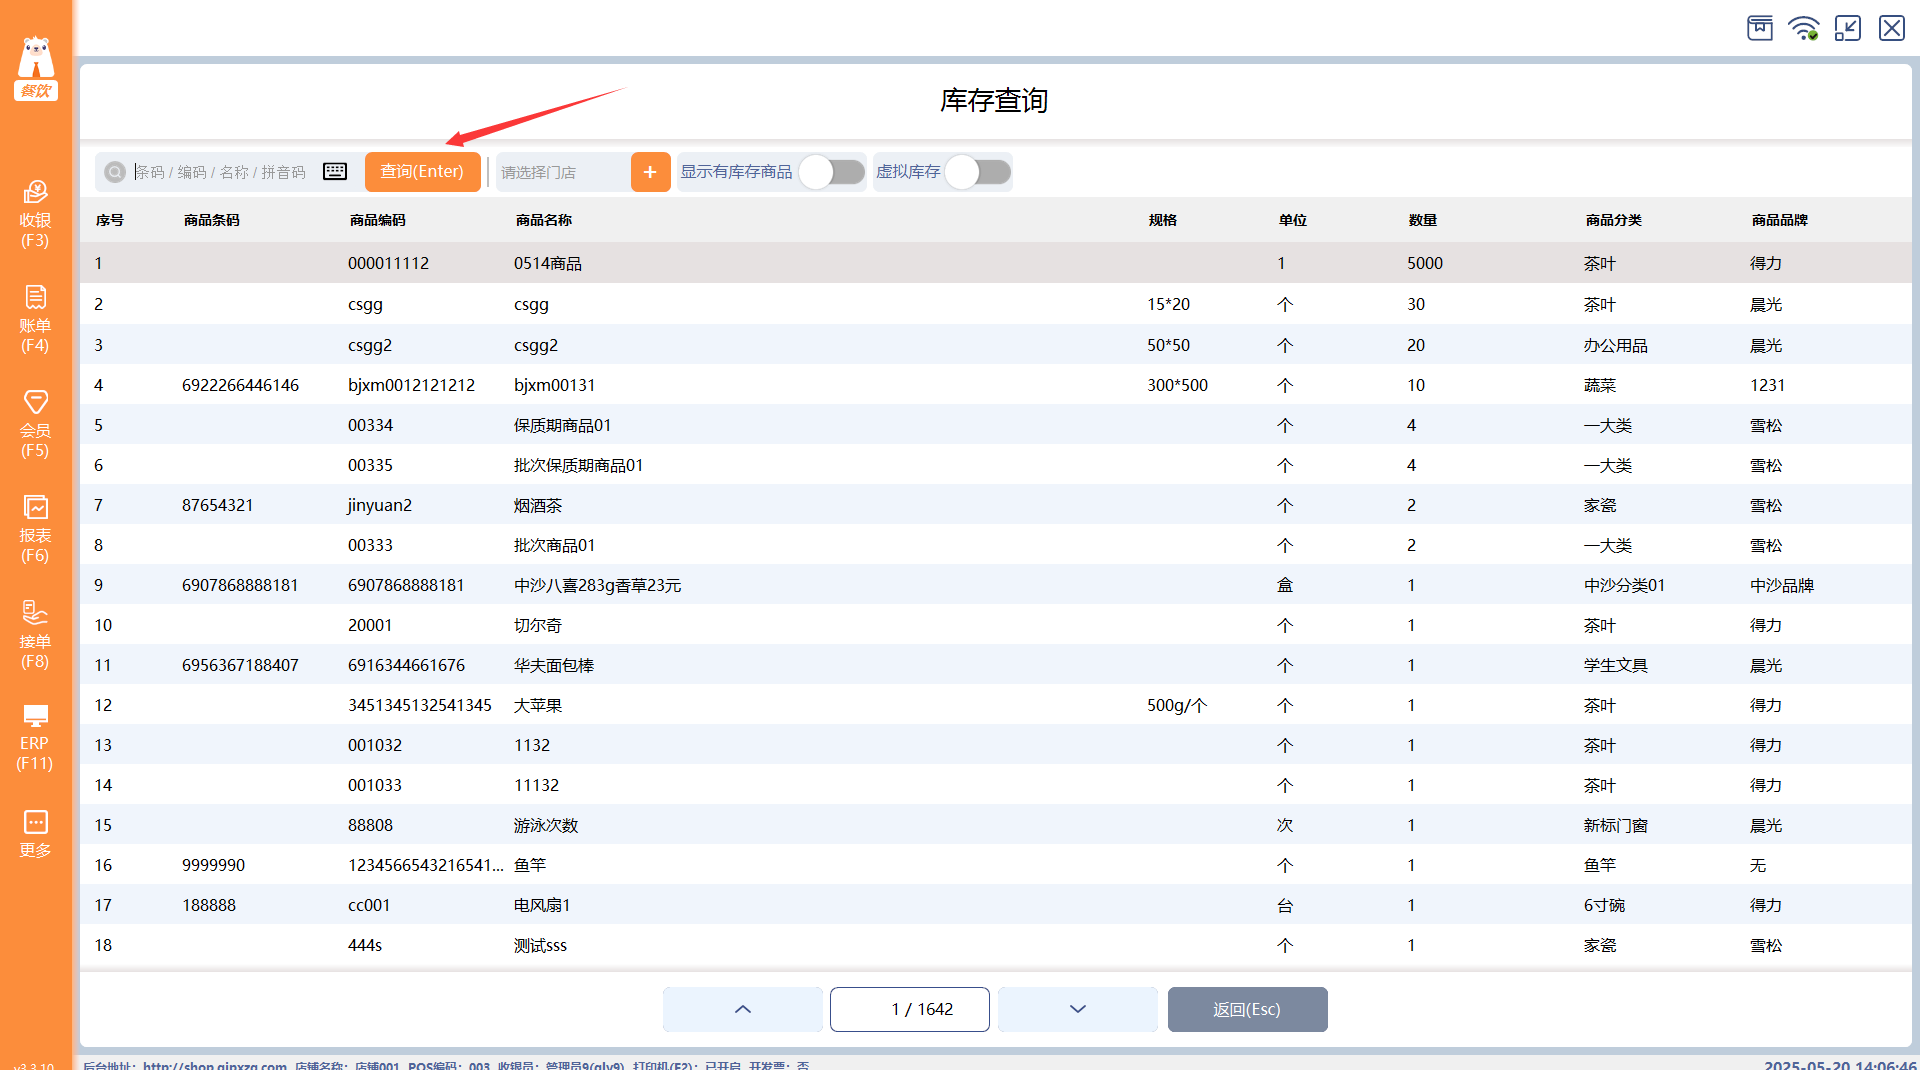Click quantity 5000 in first row
The height and width of the screenshot is (1070, 1920).
(1425, 263)
